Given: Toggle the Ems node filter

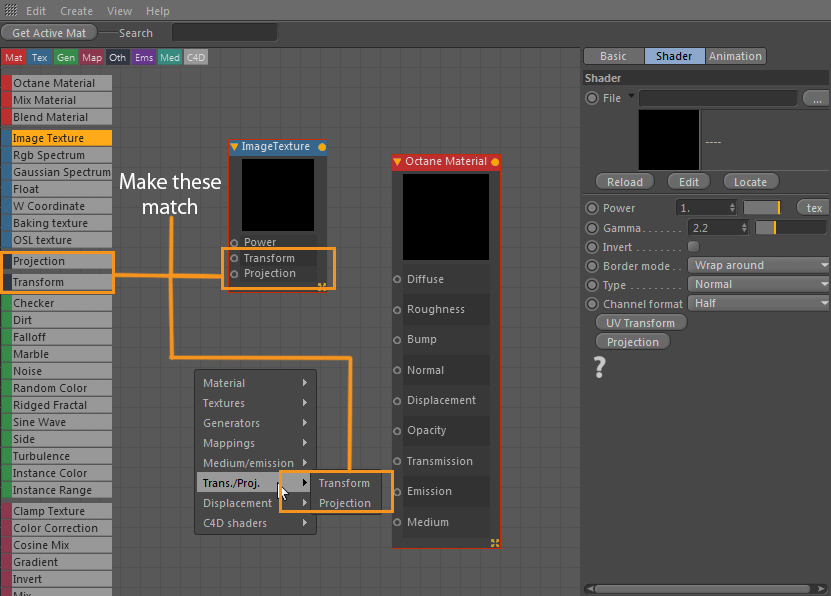Looking at the screenshot, I should click(144, 57).
